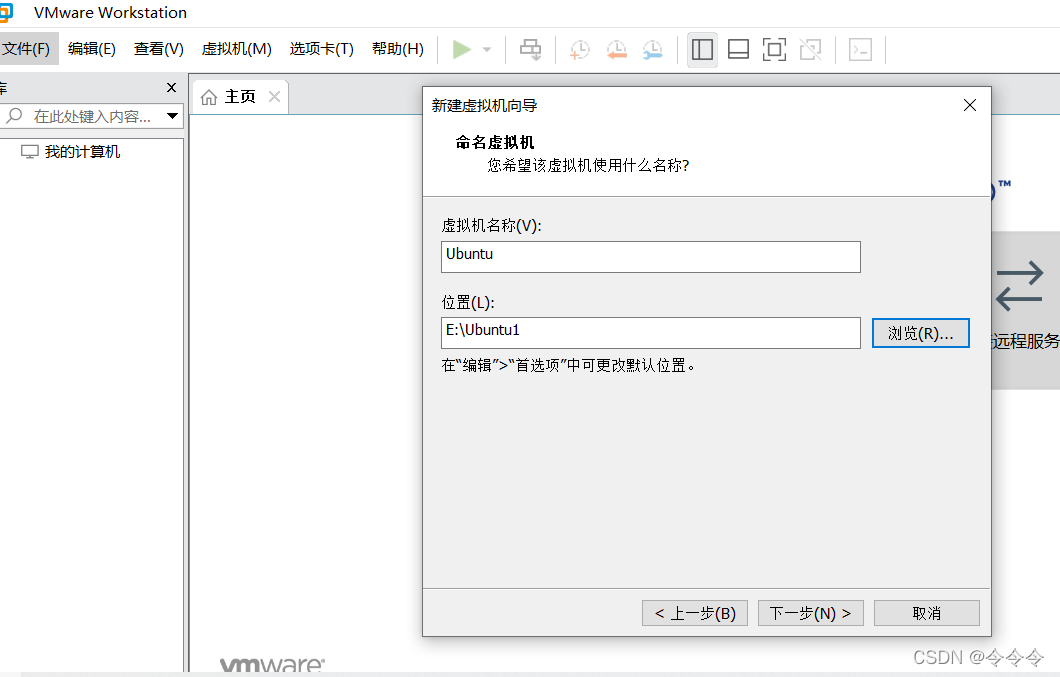This screenshot has height=677, width=1060.
Task: Open the library search filter dropdown
Action: tap(172, 116)
